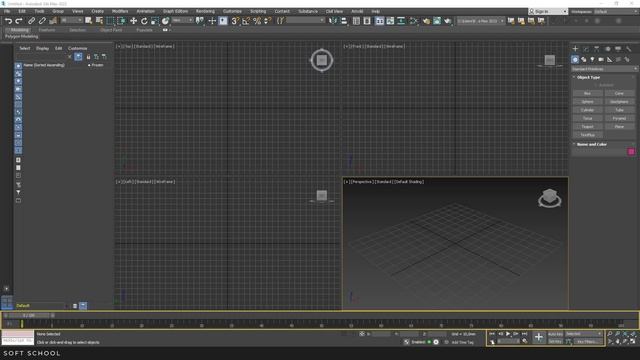Screen dimensions: 640x360
Task: Toggle Spinner Snap button
Action: pyautogui.click(x=267, y=21)
